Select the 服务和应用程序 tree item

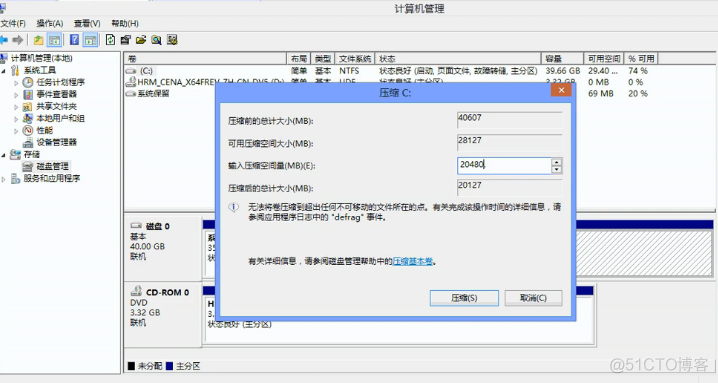point(52,178)
